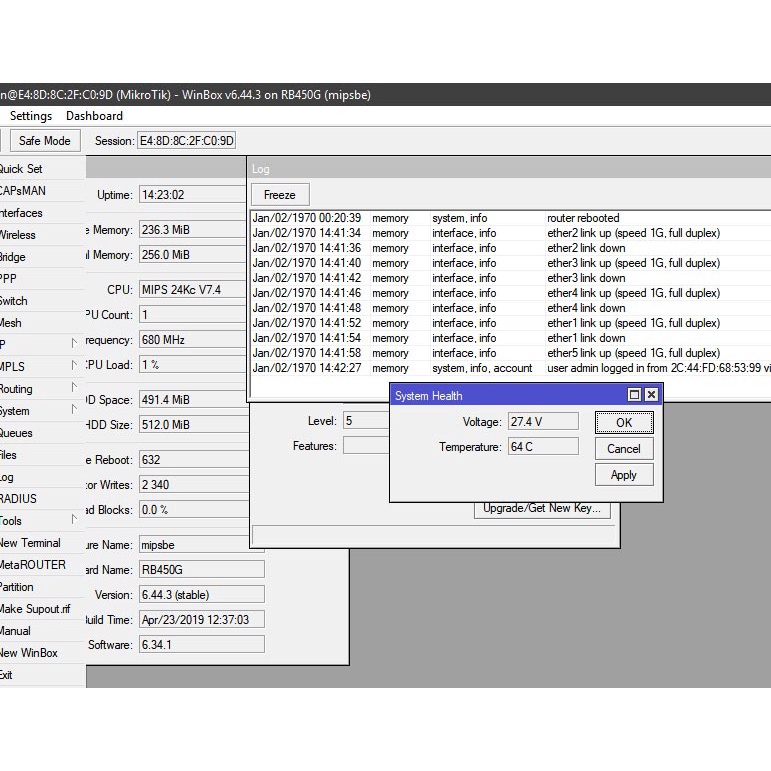Select Wireless in the sidebar

pos(18,235)
